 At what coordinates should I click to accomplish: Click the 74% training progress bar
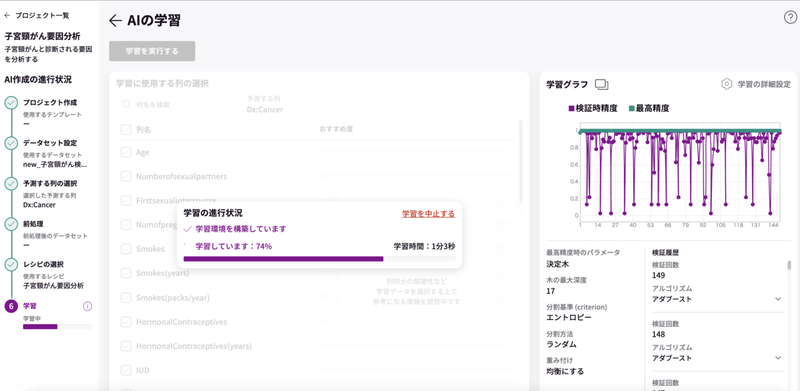[319, 259]
